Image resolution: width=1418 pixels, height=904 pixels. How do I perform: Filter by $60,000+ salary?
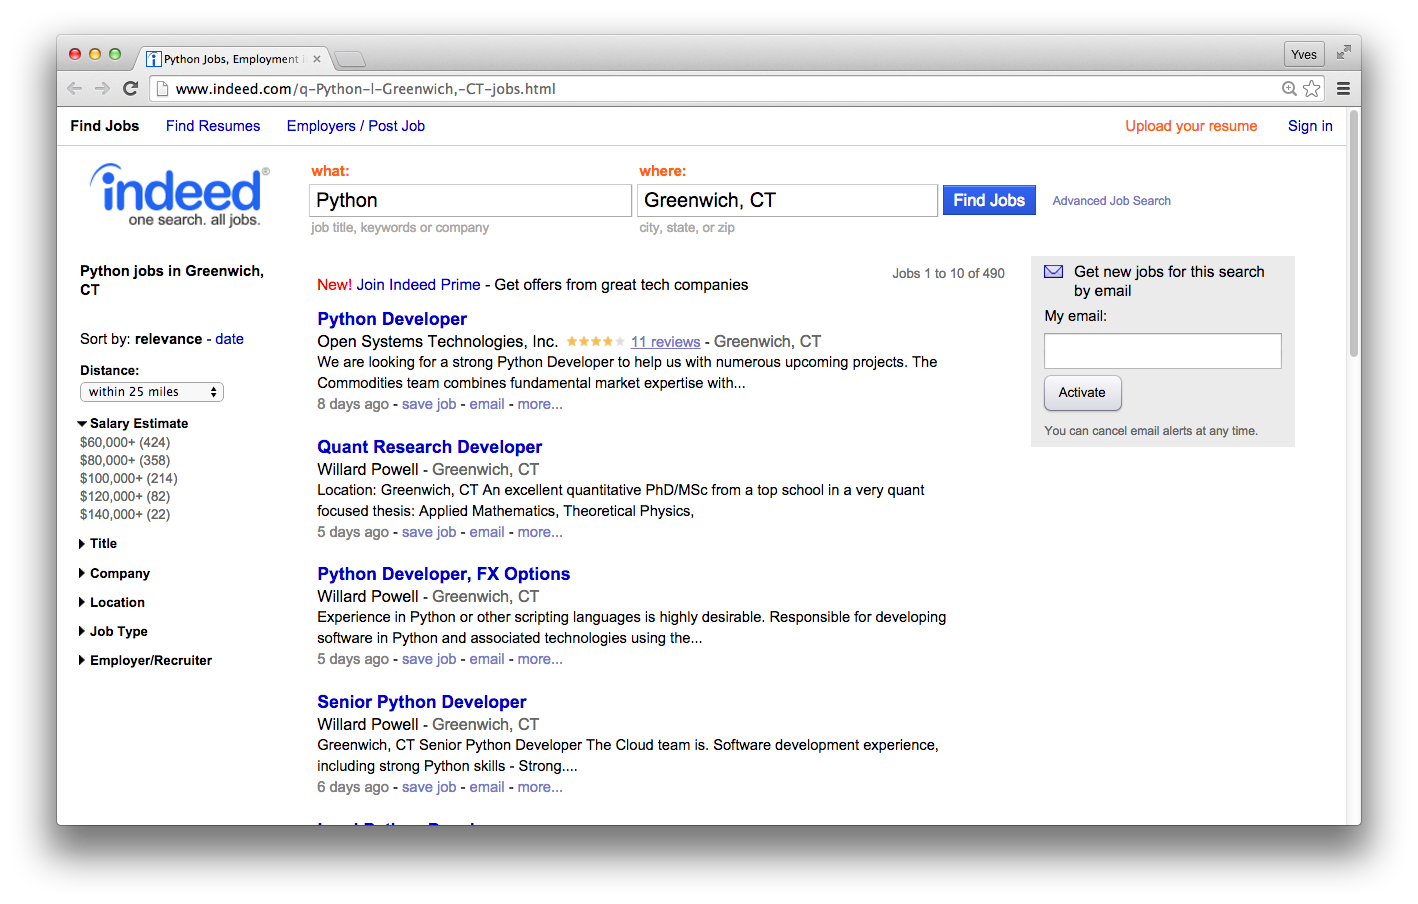[x=125, y=442]
